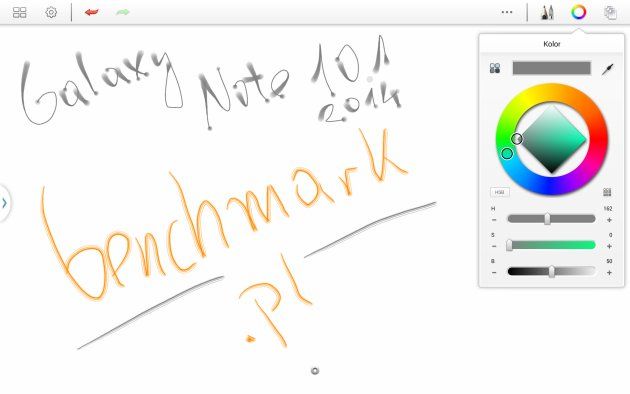The width and height of the screenshot is (630, 394).
Task: Click the saturation value 0
Action: (x=610, y=235)
